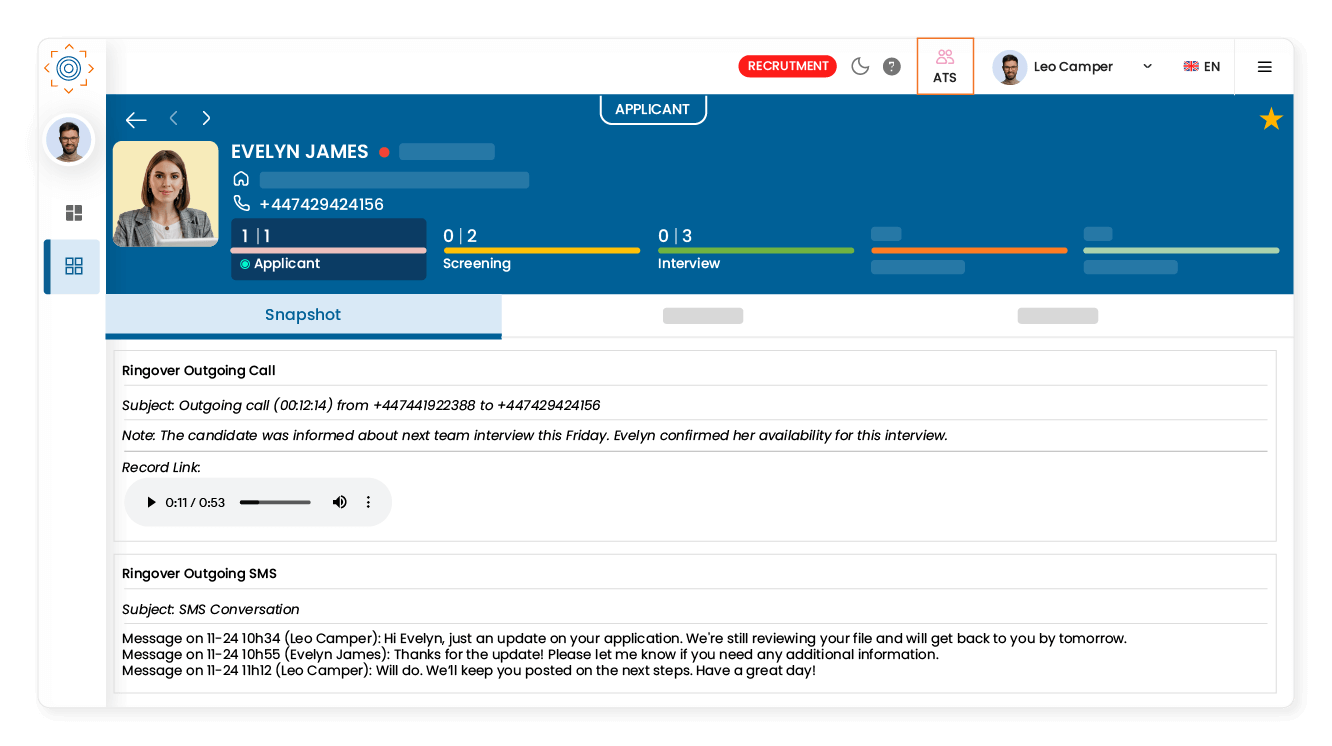Open the hamburger menu at top right

click(x=1264, y=66)
